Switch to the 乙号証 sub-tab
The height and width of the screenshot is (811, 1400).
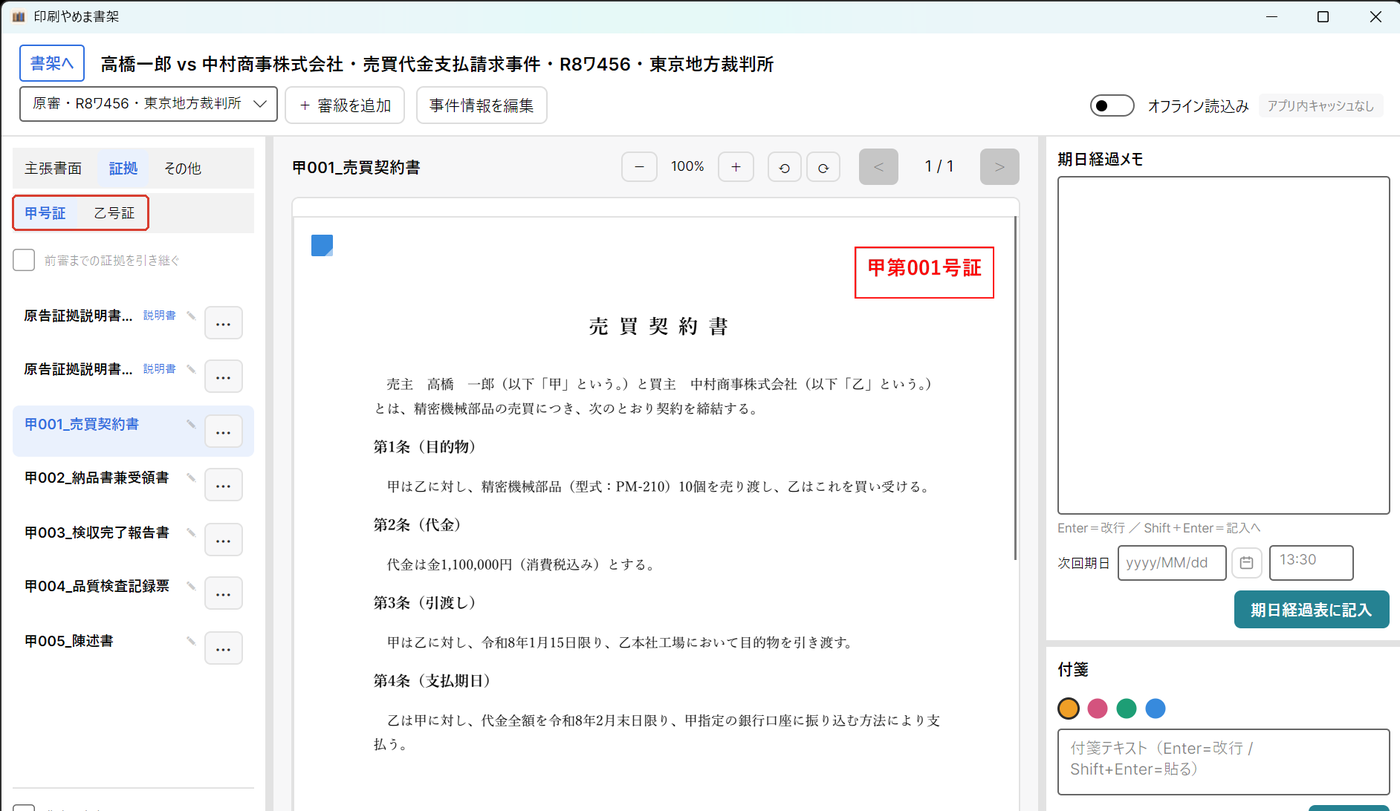[114, 213]
